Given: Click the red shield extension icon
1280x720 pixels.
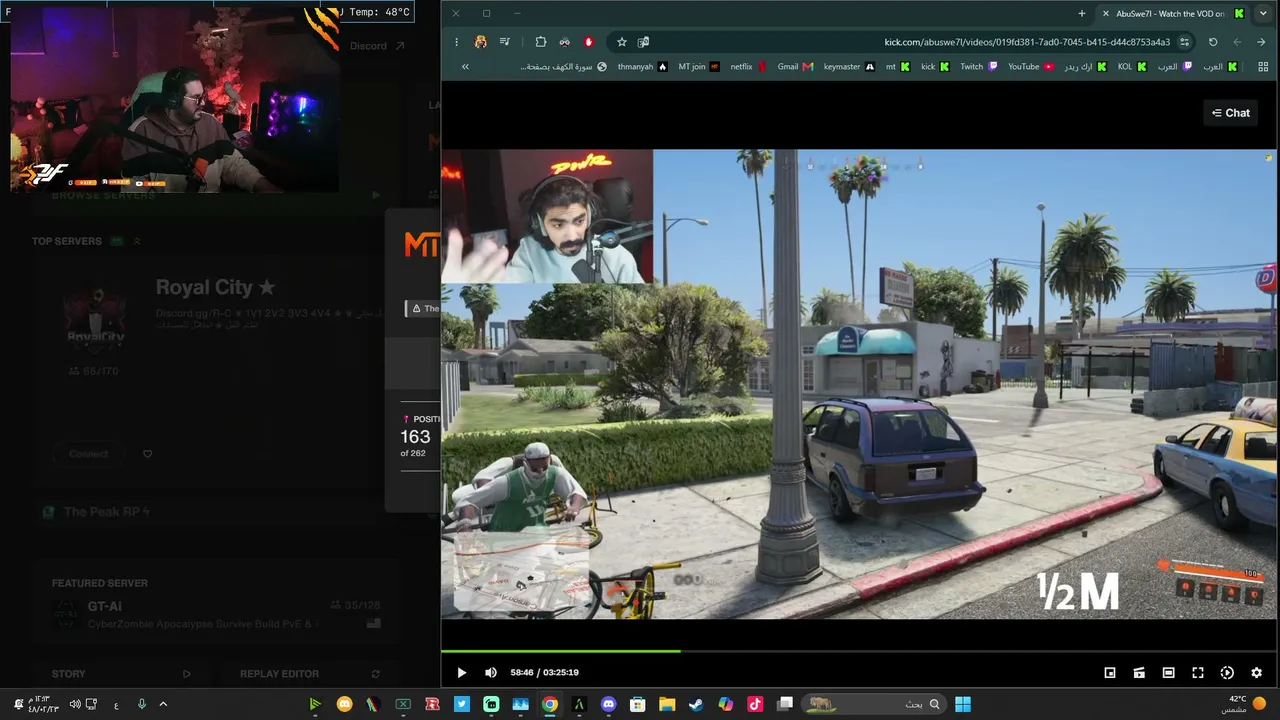Looking at the screenshot, I should (x=589, y=42).
